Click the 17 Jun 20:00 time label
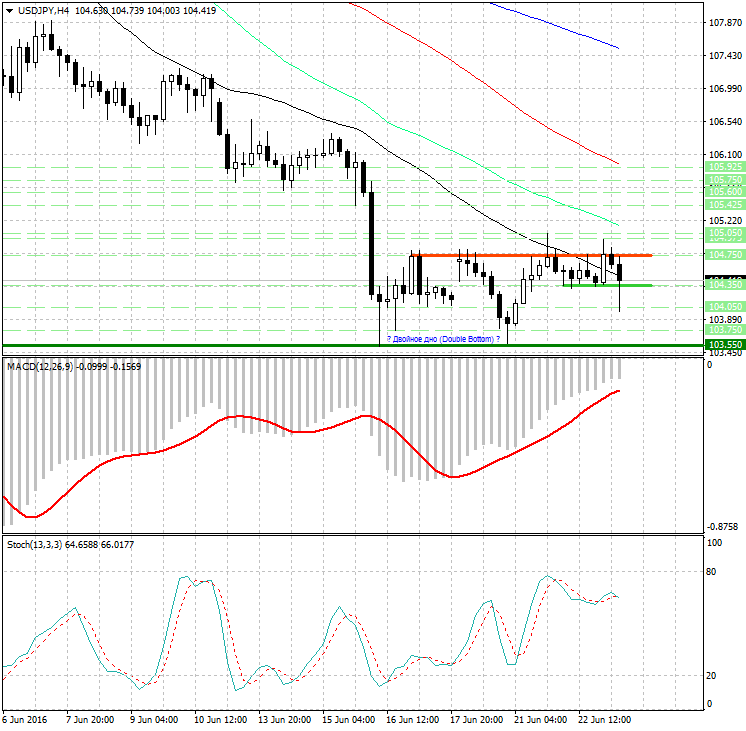 [x=476, y=719]
